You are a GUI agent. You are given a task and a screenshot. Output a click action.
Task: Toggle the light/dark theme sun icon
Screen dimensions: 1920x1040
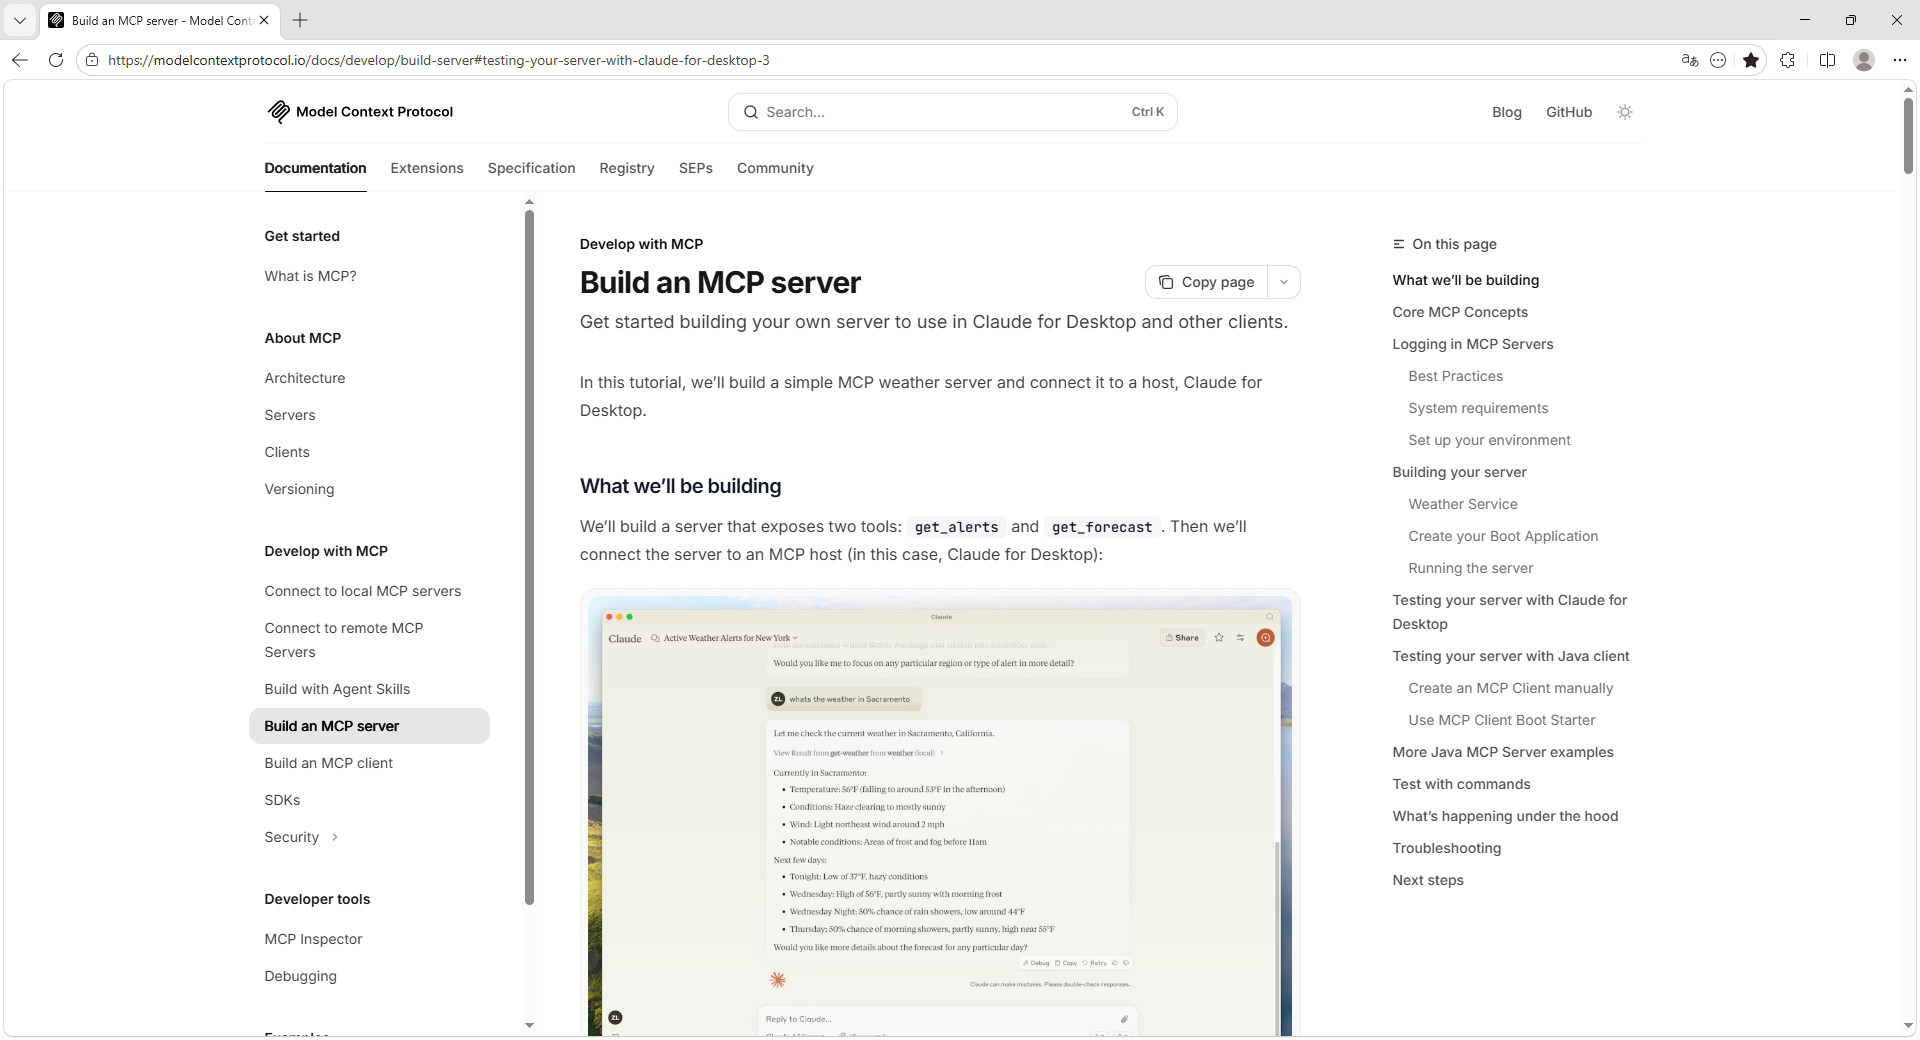tap(1625, 112)
